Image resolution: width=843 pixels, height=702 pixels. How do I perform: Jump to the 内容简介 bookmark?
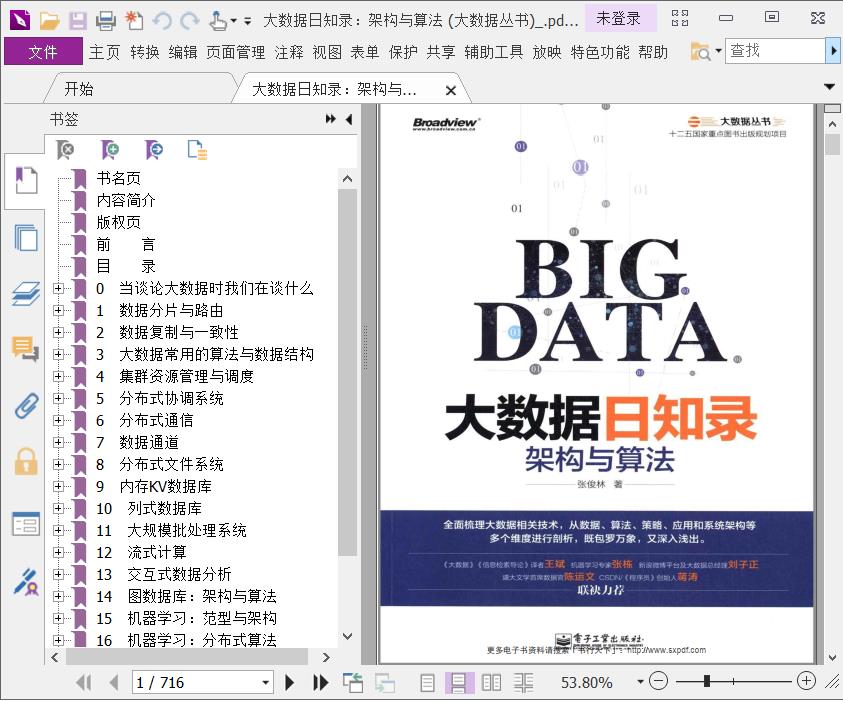pyautogui.click(x=126, y=200)
